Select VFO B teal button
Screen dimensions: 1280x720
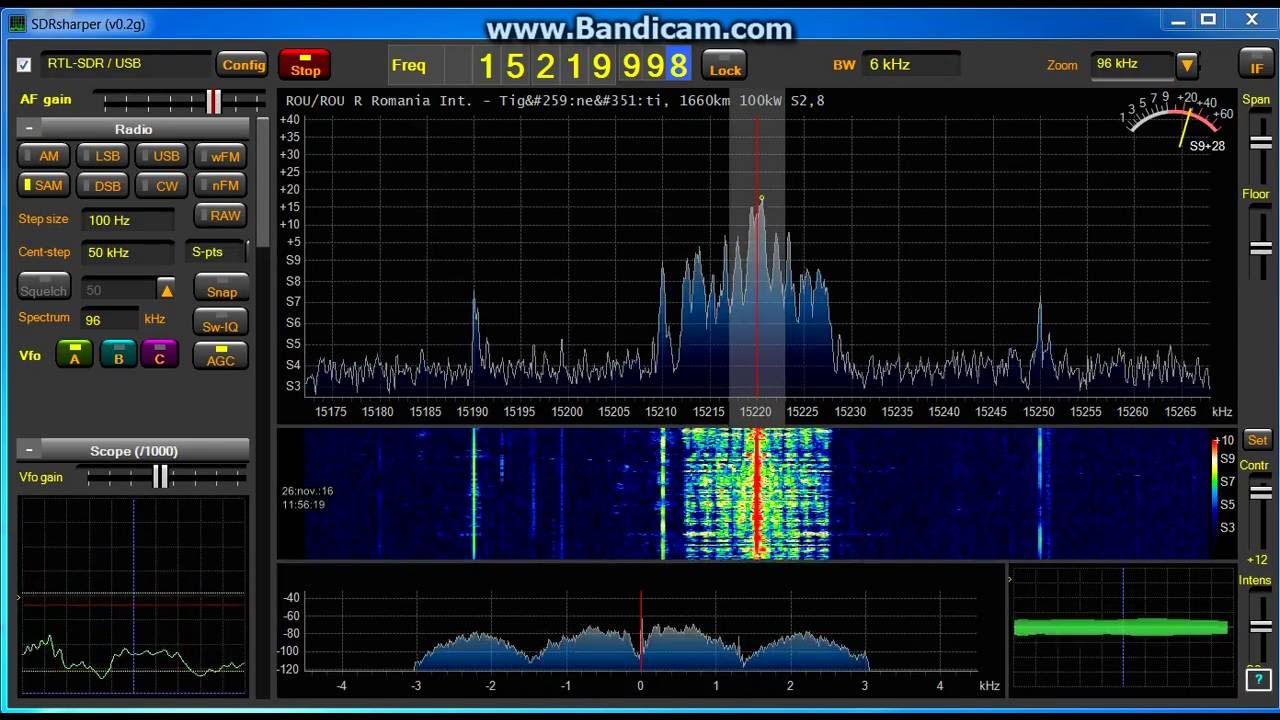coord(118,354)
